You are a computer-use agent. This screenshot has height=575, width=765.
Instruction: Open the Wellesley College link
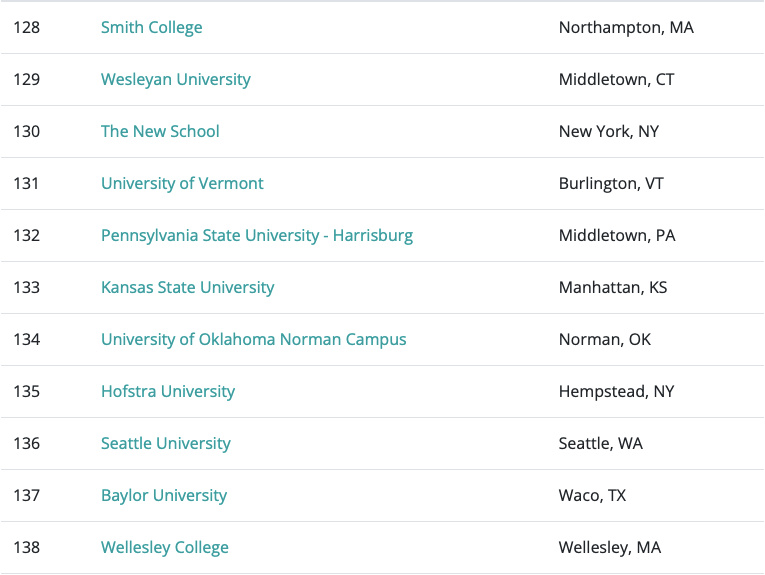point(164,548)
